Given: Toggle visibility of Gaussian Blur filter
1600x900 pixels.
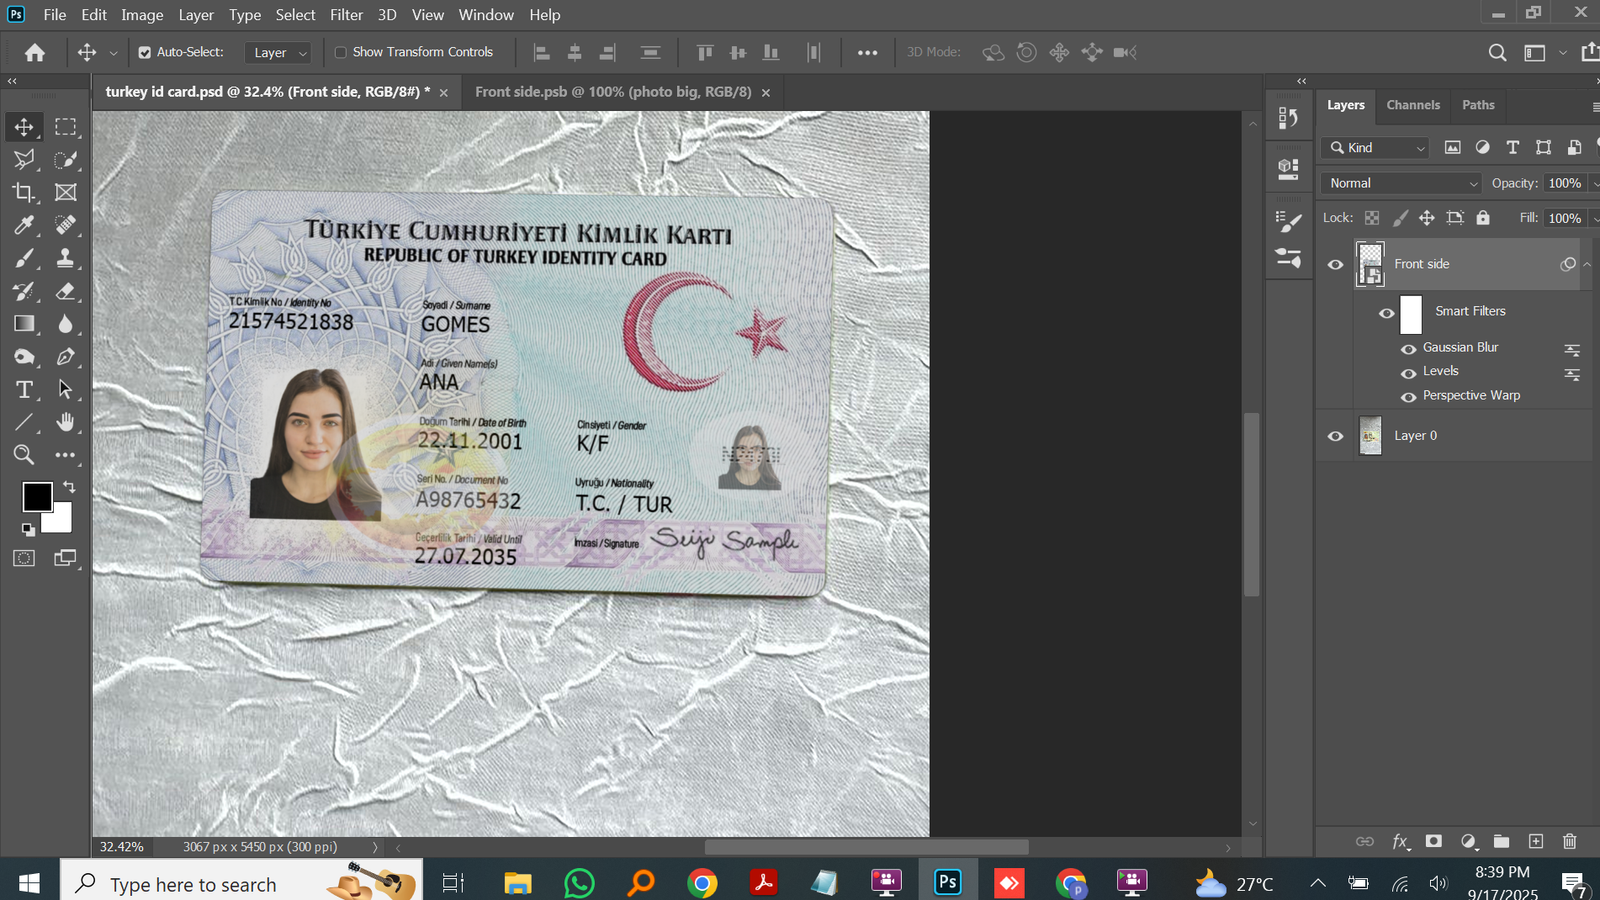Looking at the screenshot, I should click(x=1408, y=348).
